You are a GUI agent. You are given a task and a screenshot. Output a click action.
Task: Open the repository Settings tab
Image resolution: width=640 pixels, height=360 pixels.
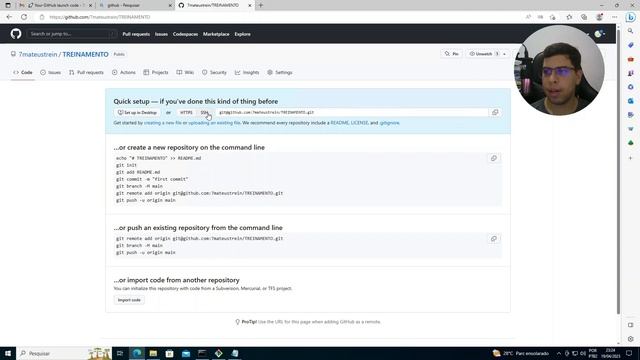[x=280, y=73]
